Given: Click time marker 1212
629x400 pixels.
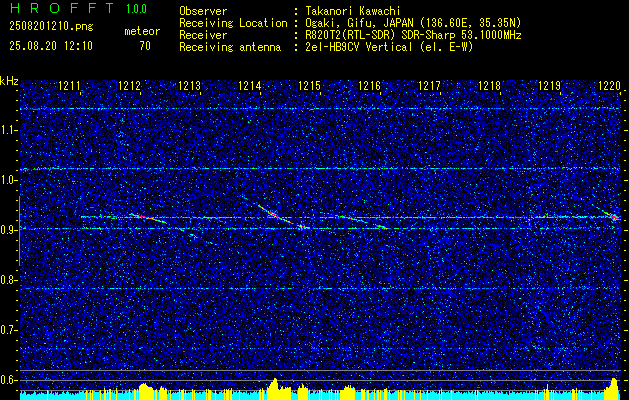Looking at the screenshot, I should click(x=130, y=85).
